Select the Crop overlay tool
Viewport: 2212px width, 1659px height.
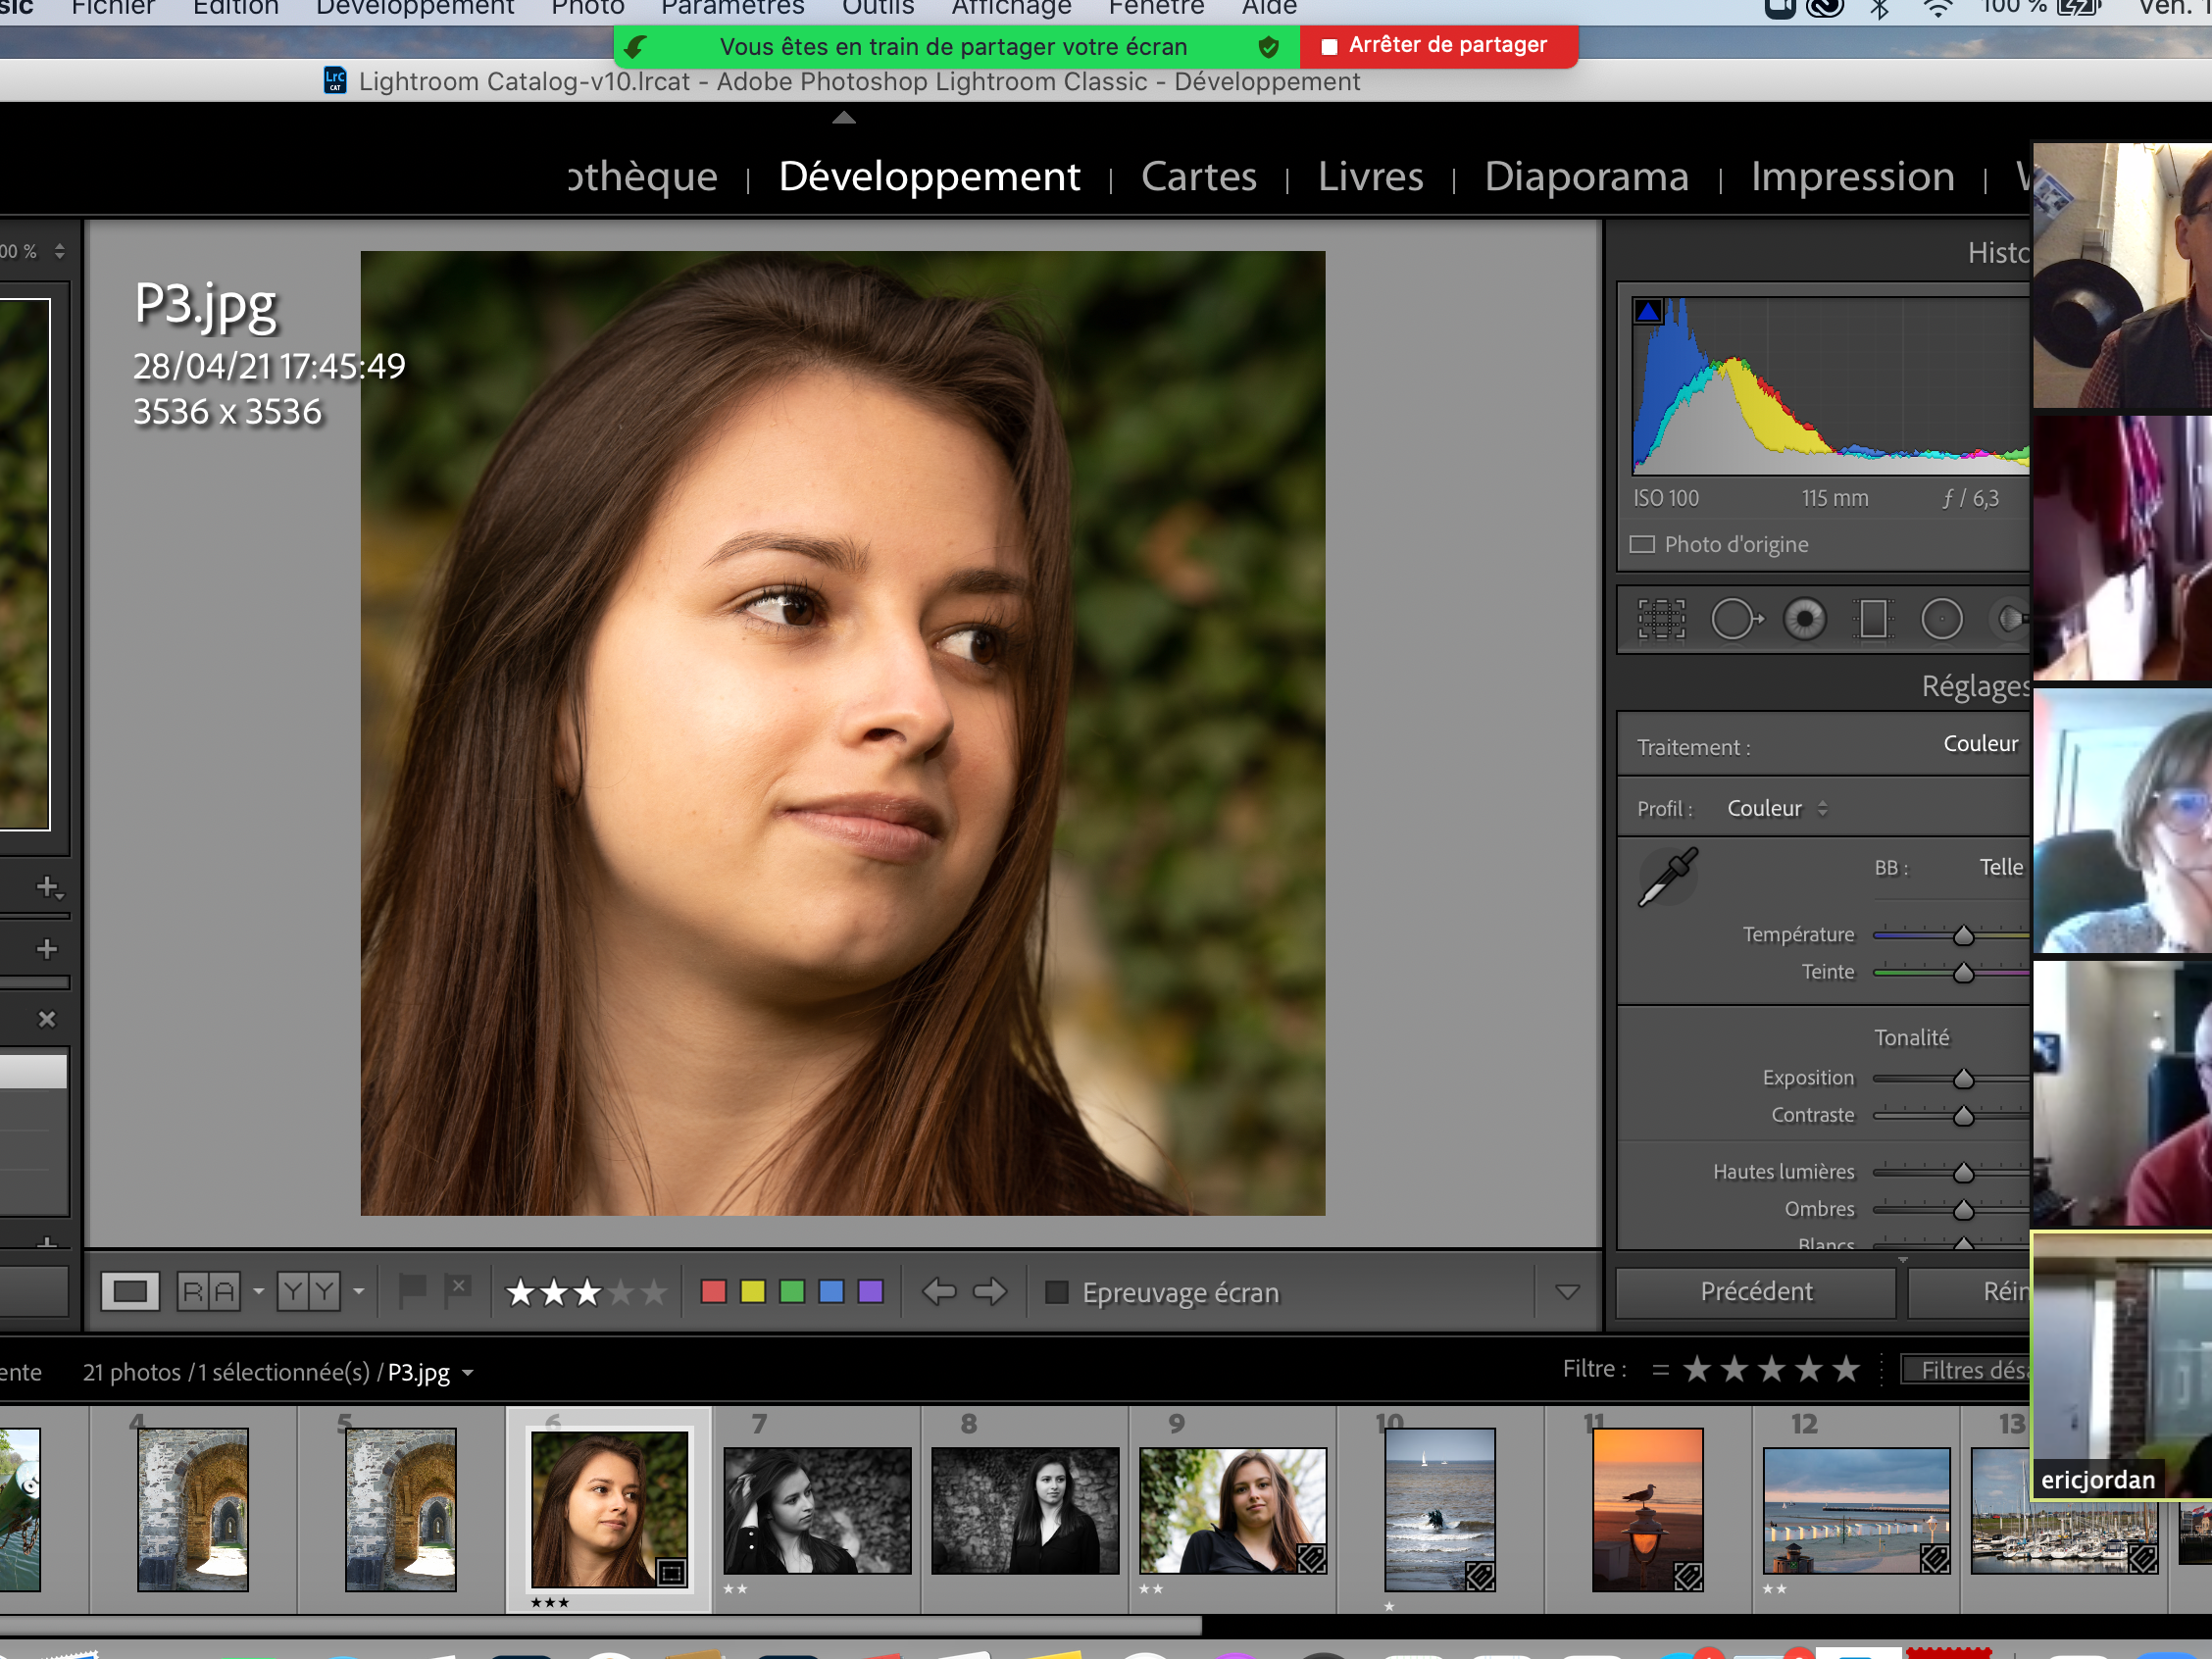(x=1661, y=619)
